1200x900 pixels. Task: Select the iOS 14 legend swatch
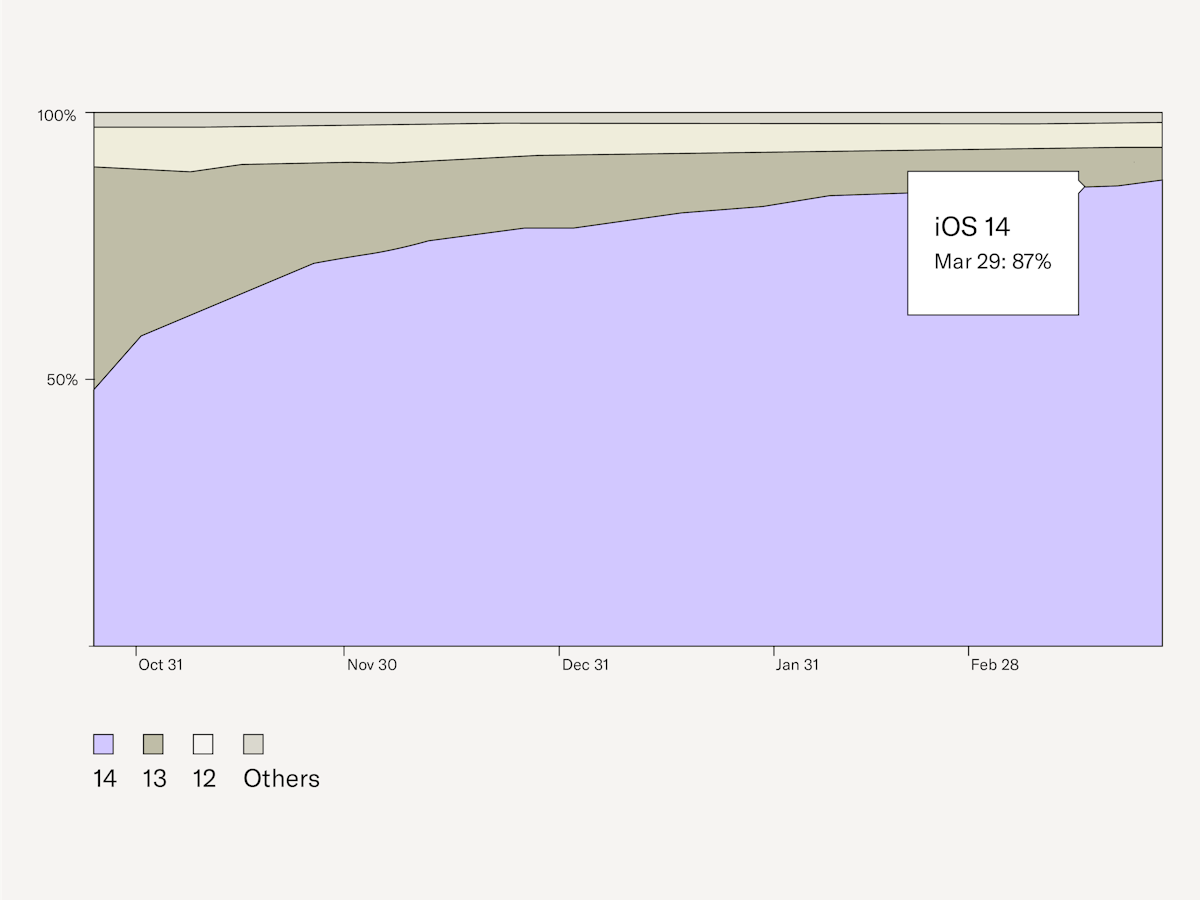[102, 742]
